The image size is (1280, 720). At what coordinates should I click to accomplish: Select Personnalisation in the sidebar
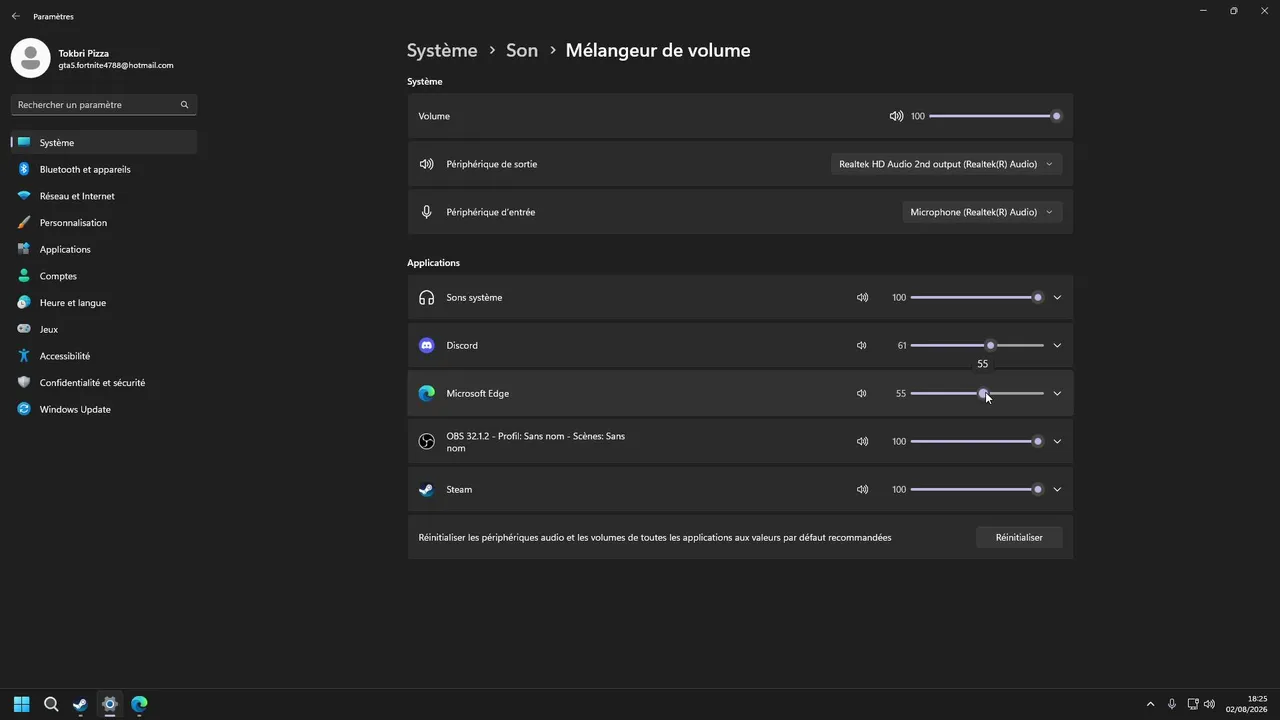(104, 223)
